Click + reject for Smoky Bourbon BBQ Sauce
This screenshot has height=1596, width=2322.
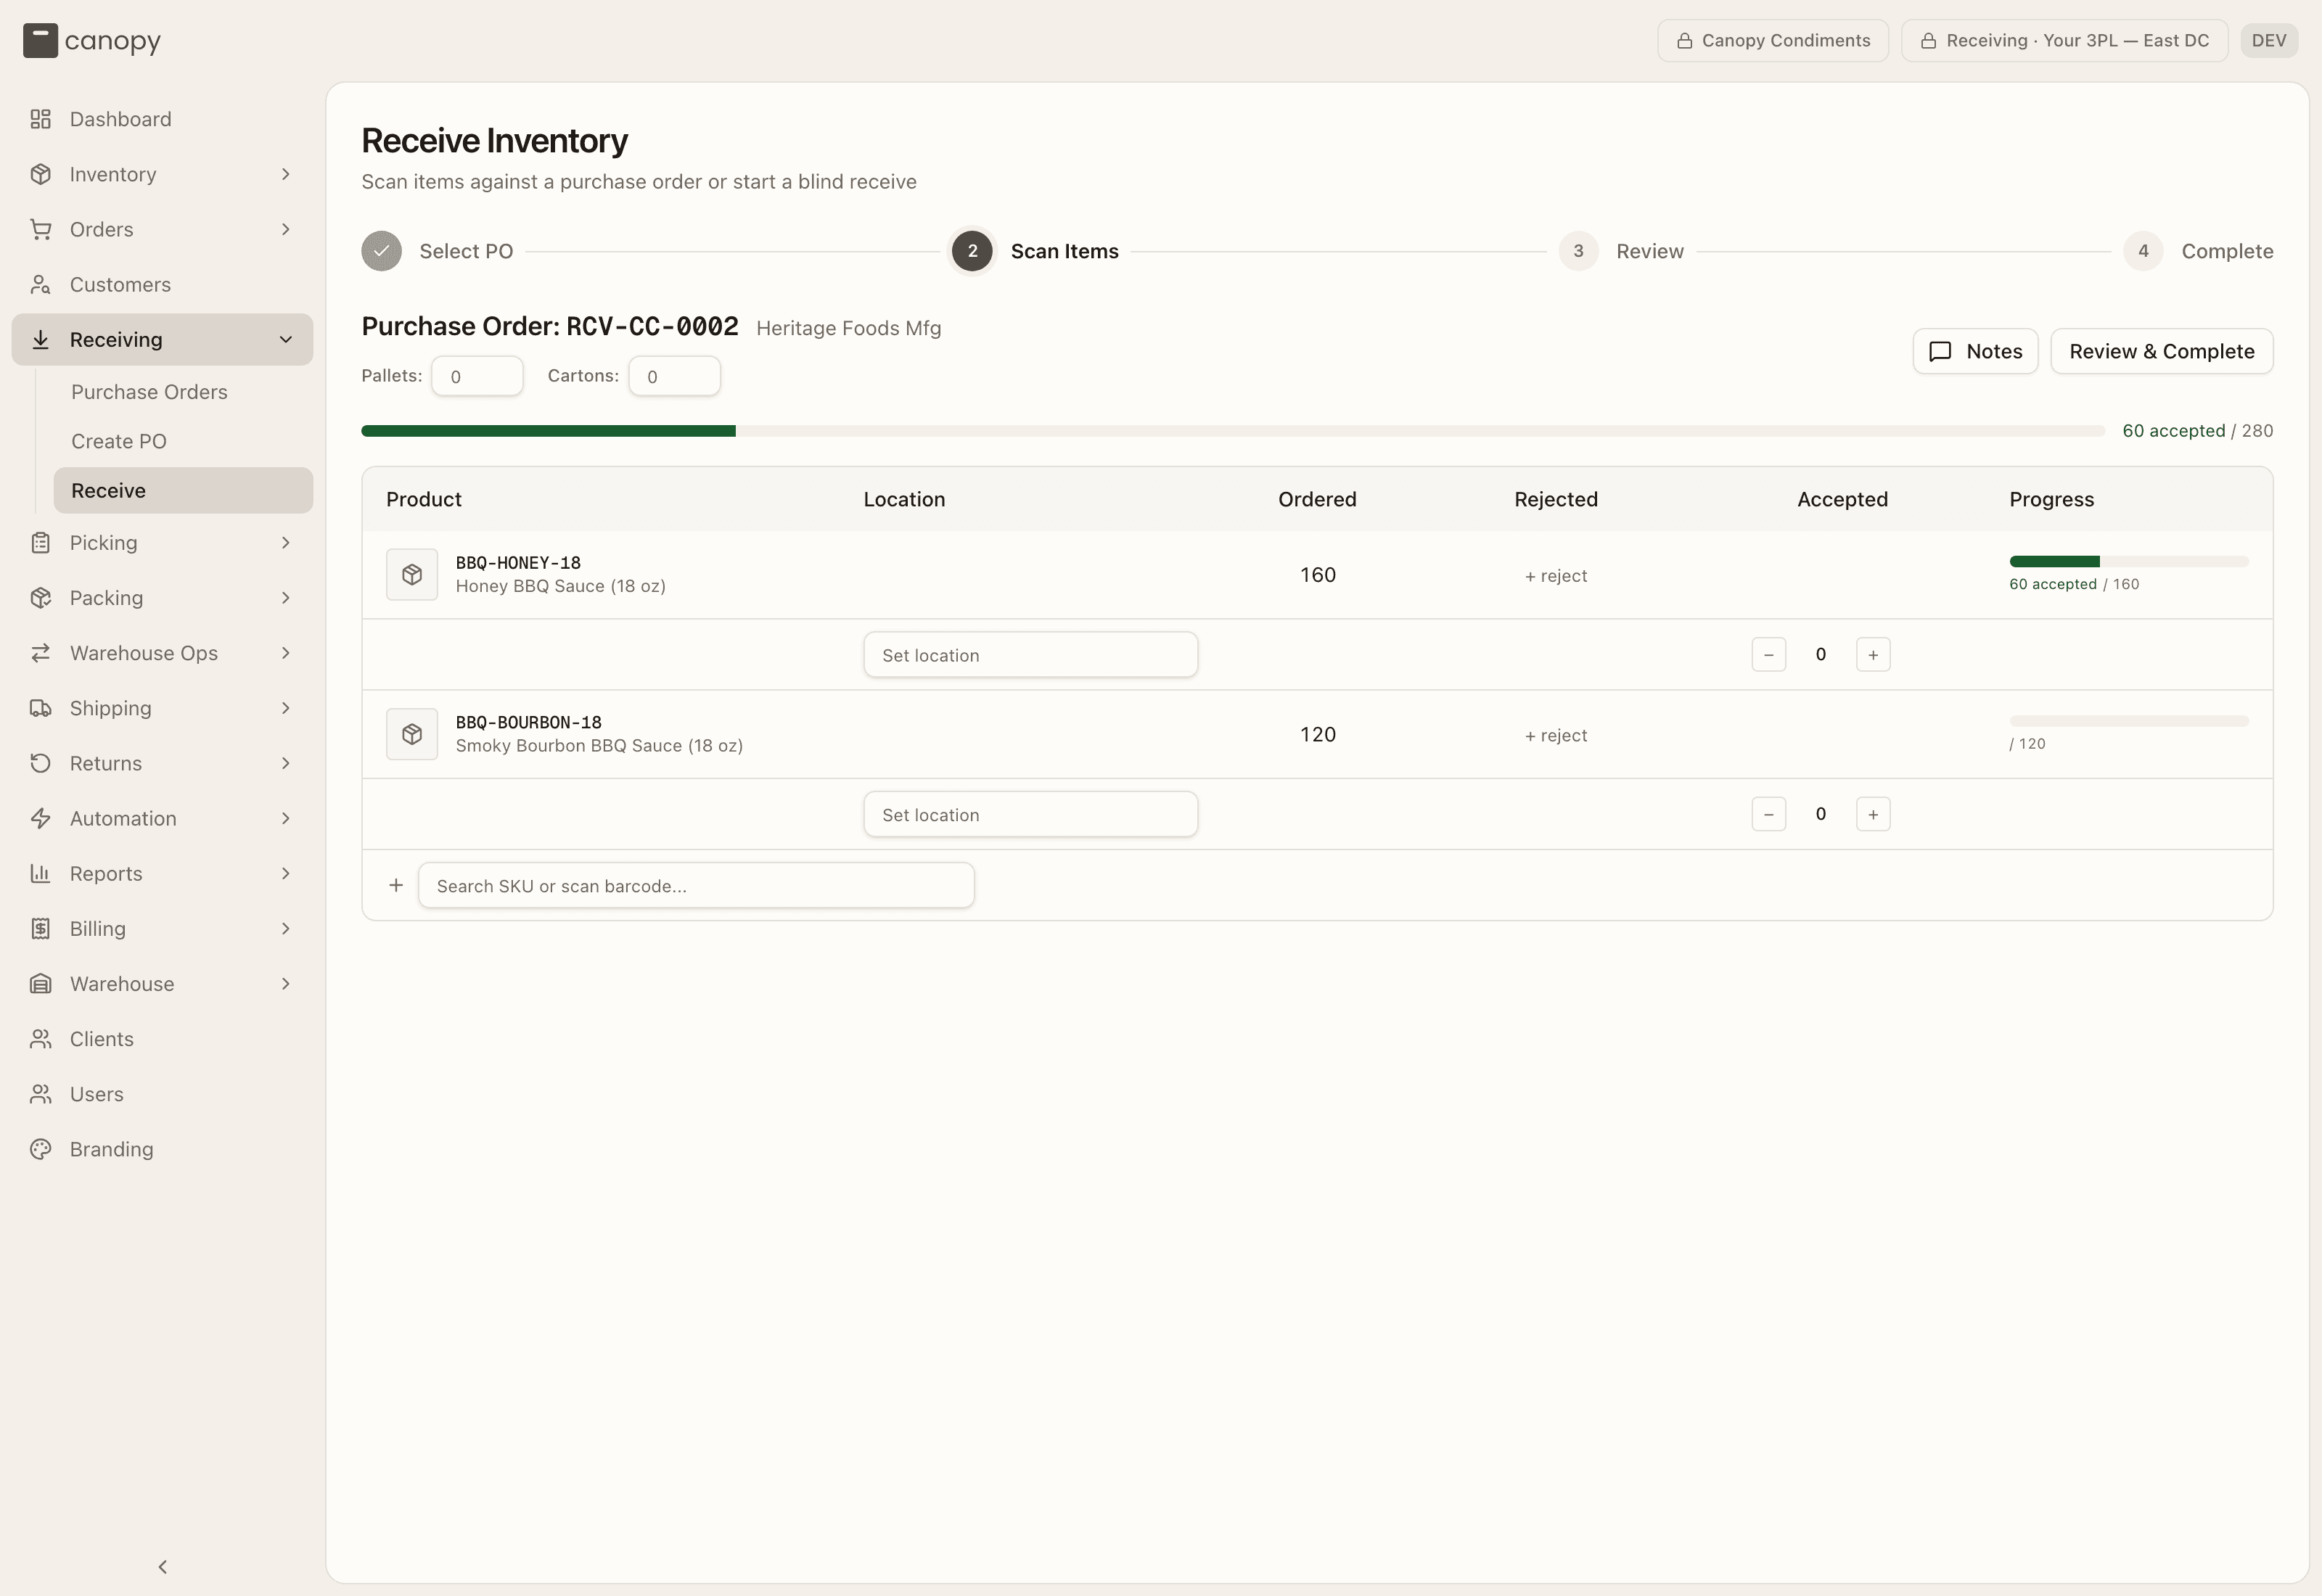tap(1556, 736)
